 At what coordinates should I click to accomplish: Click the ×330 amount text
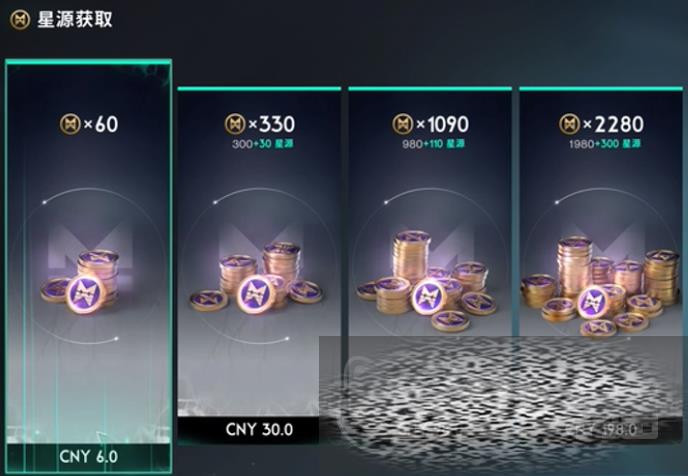point(272,124)
